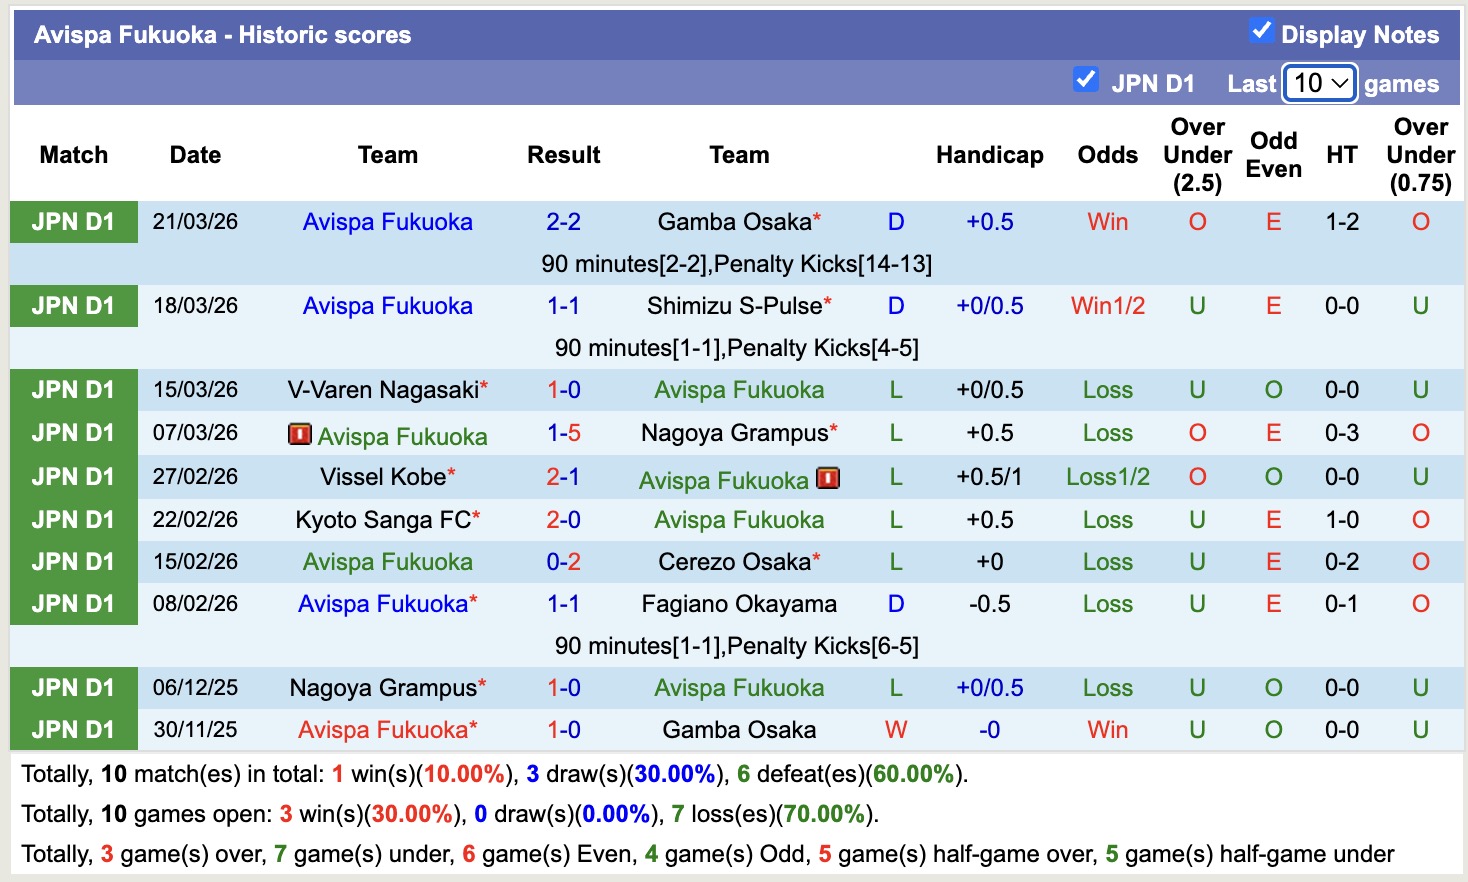Image resolution: width=1468 pixels, height=882 pixels.
Task: Select the JPN D1 badge beside 15/02/26
Action: point(73,561)
